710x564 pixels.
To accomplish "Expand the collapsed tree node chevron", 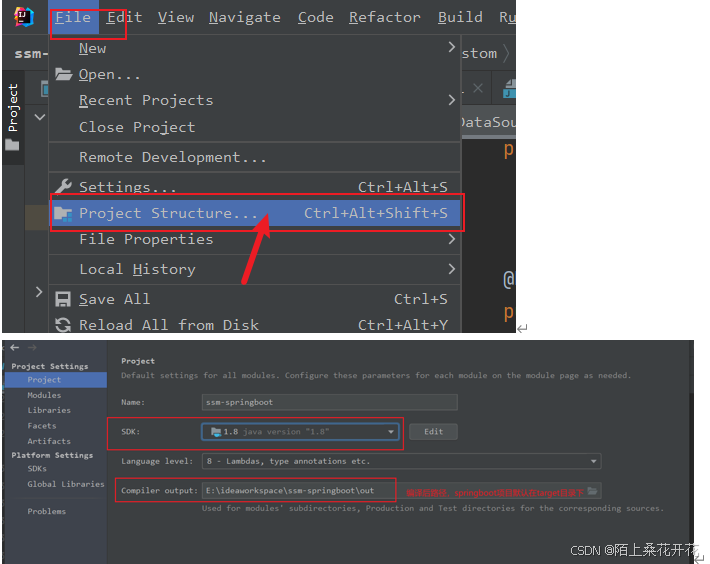I will [39, 292].
